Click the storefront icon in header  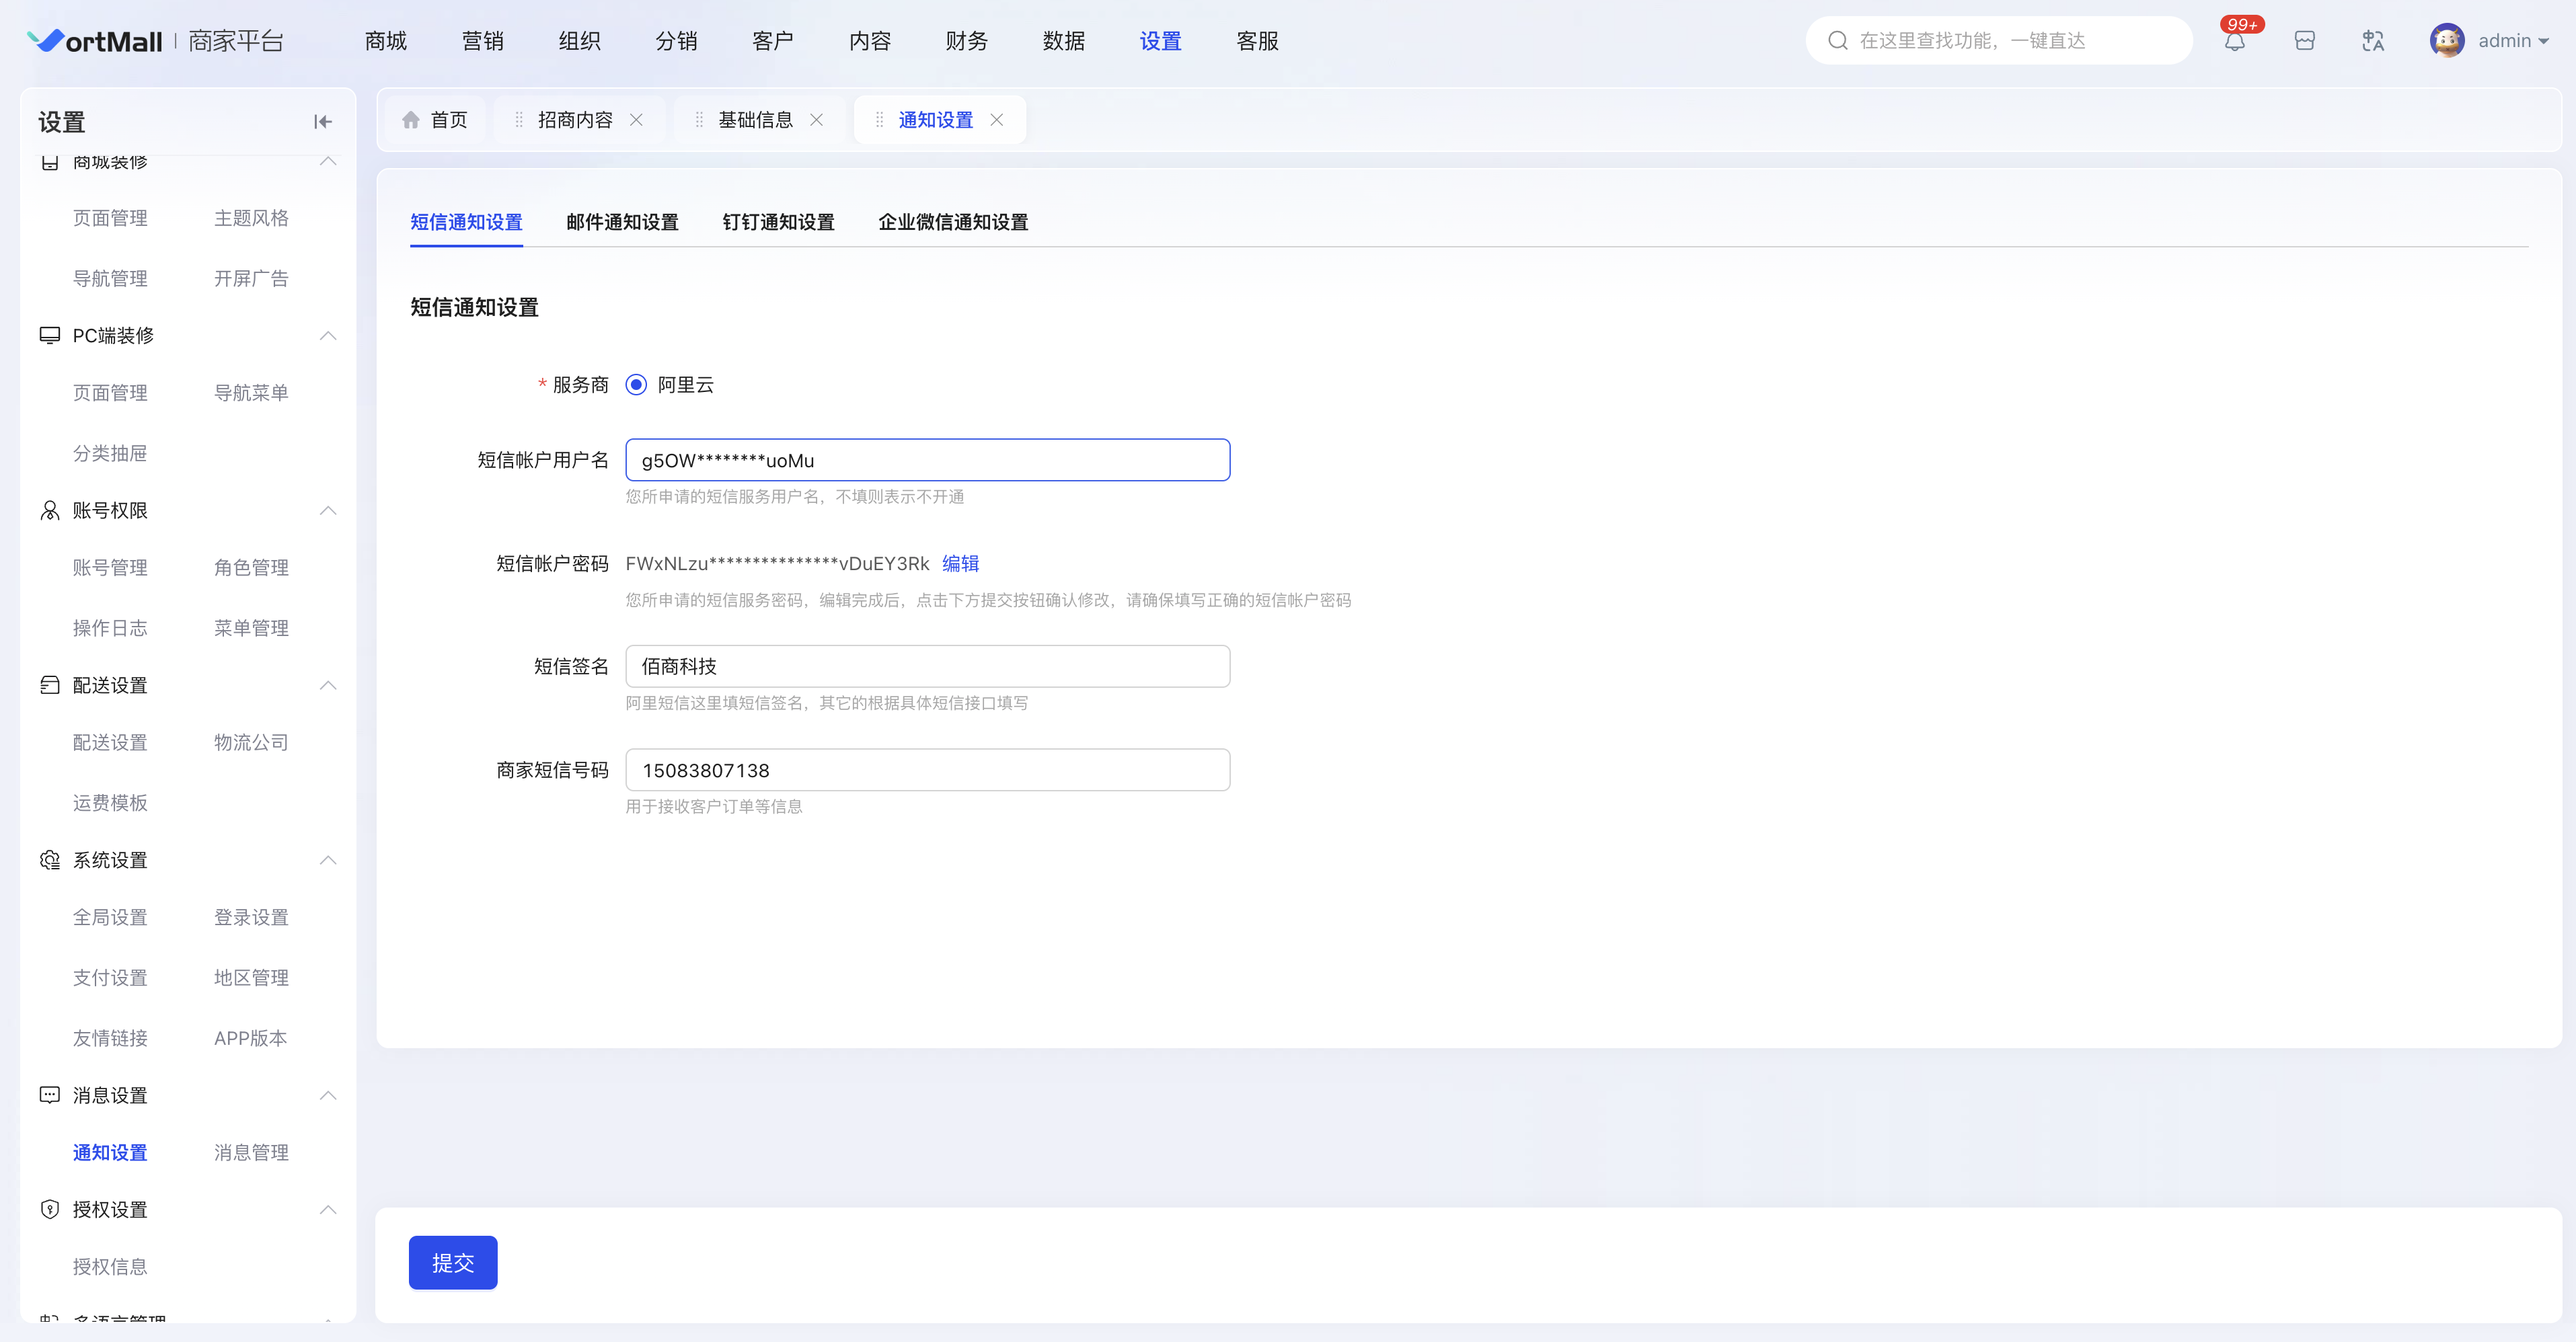tap(2304, 41)
